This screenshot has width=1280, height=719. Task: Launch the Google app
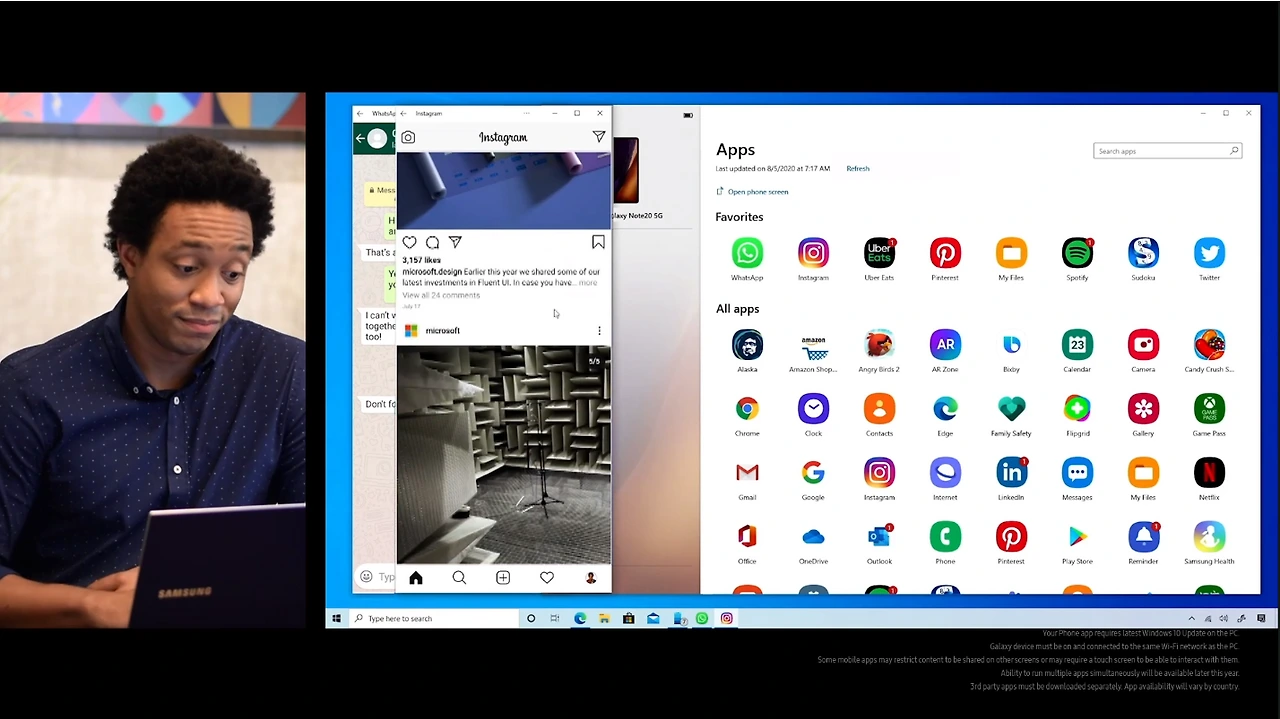click(x=813, y=473)
